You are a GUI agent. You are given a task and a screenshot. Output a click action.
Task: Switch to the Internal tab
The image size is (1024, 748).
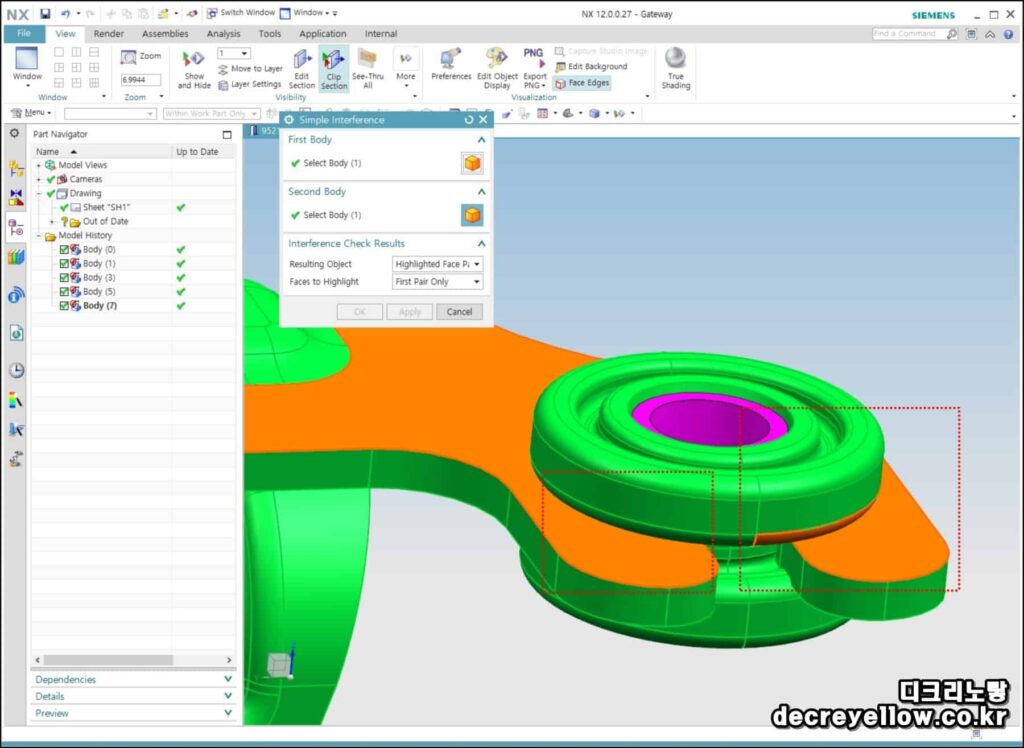[381, 34]
